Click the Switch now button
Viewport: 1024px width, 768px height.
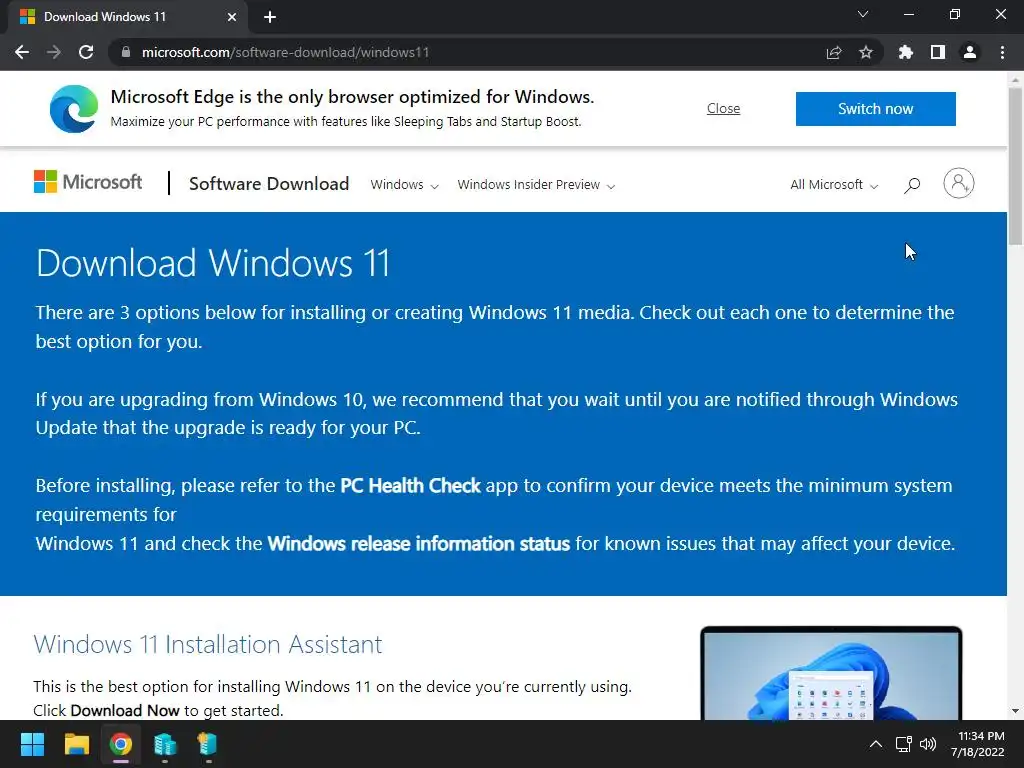click(x=876, y=108)
